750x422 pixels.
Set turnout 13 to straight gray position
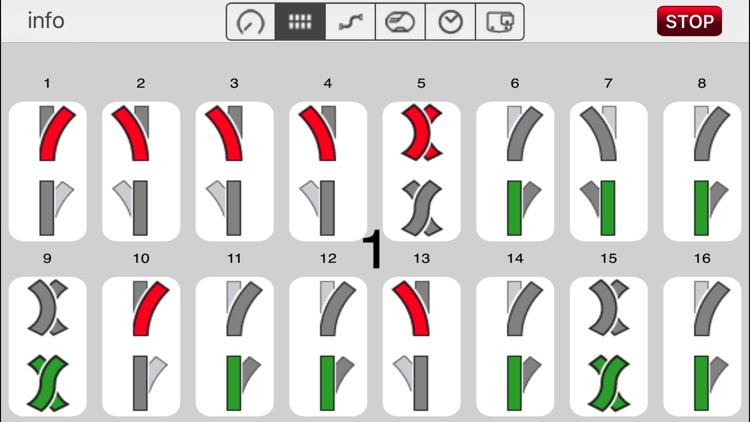pyautogui.click(x=411, y=383)
